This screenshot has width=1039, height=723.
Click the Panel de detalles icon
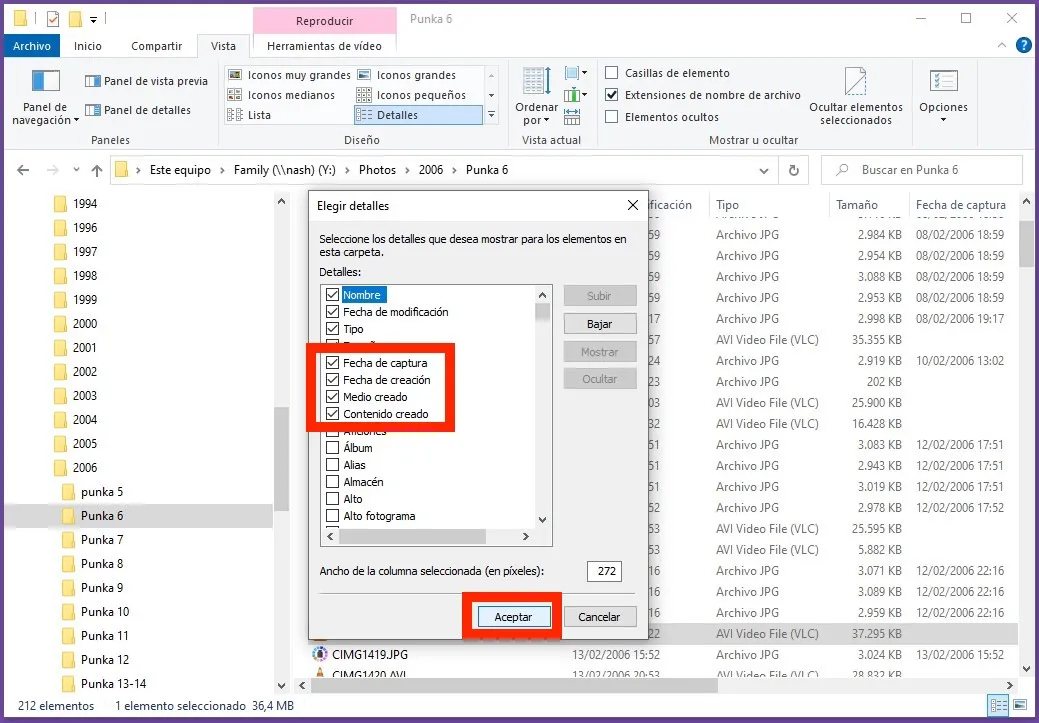93,110
